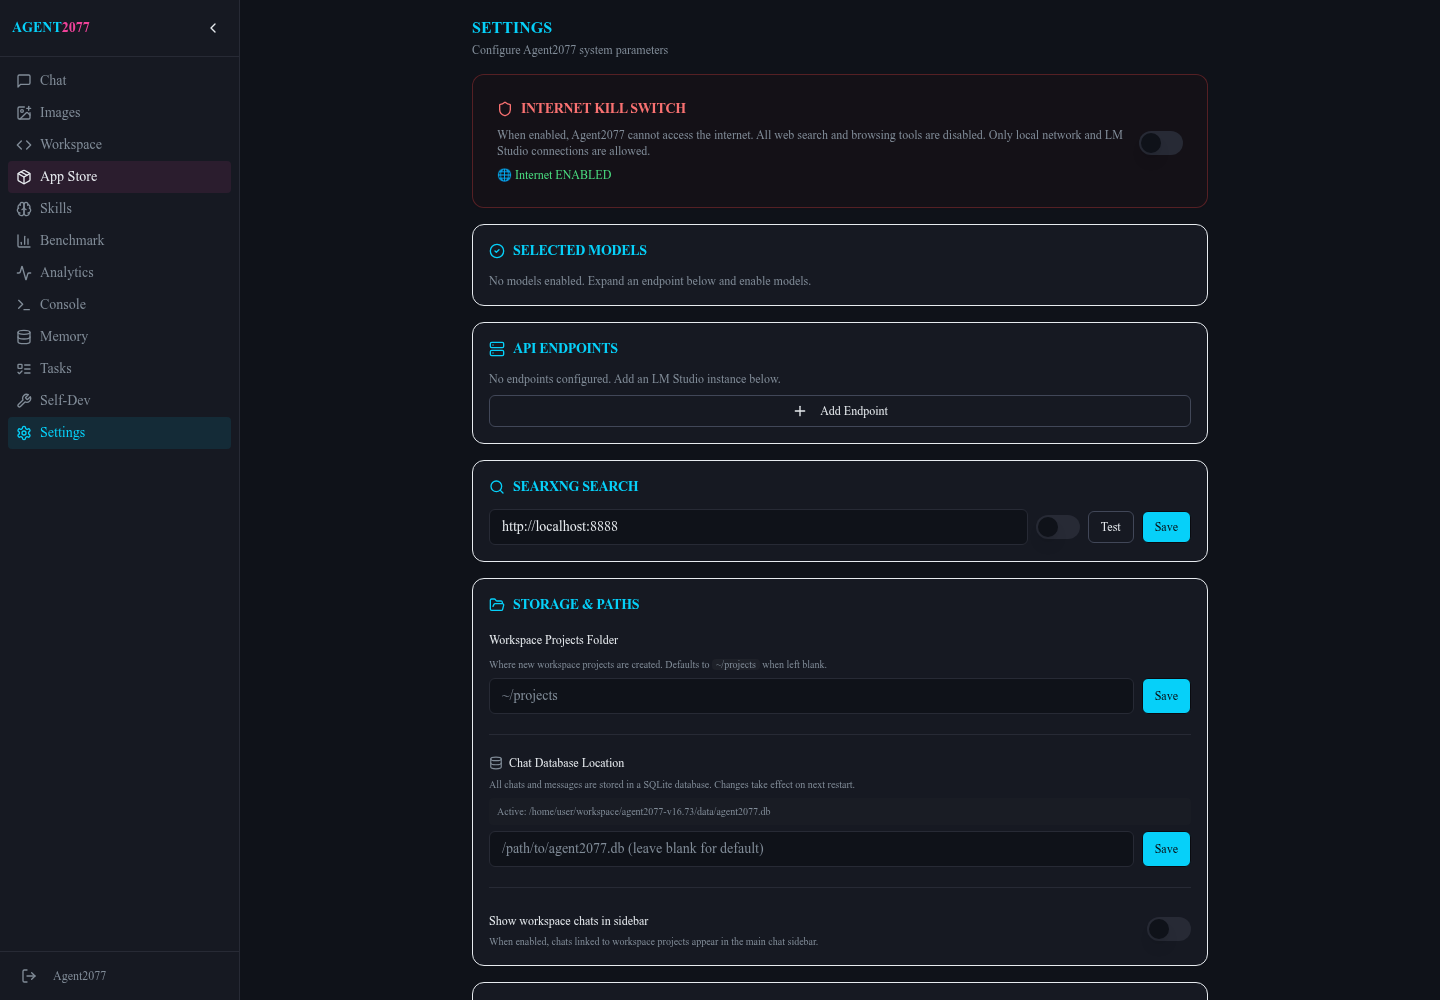The width and height of the screenshot is (1440, 1000).
Task: Collapse the sidebar with the chevron
Action: click(213, 28)
